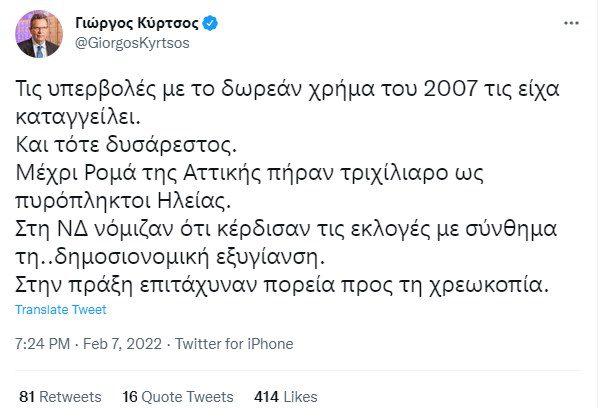Click the @GiorgosKyrtsos handle

tap(132, 44)
